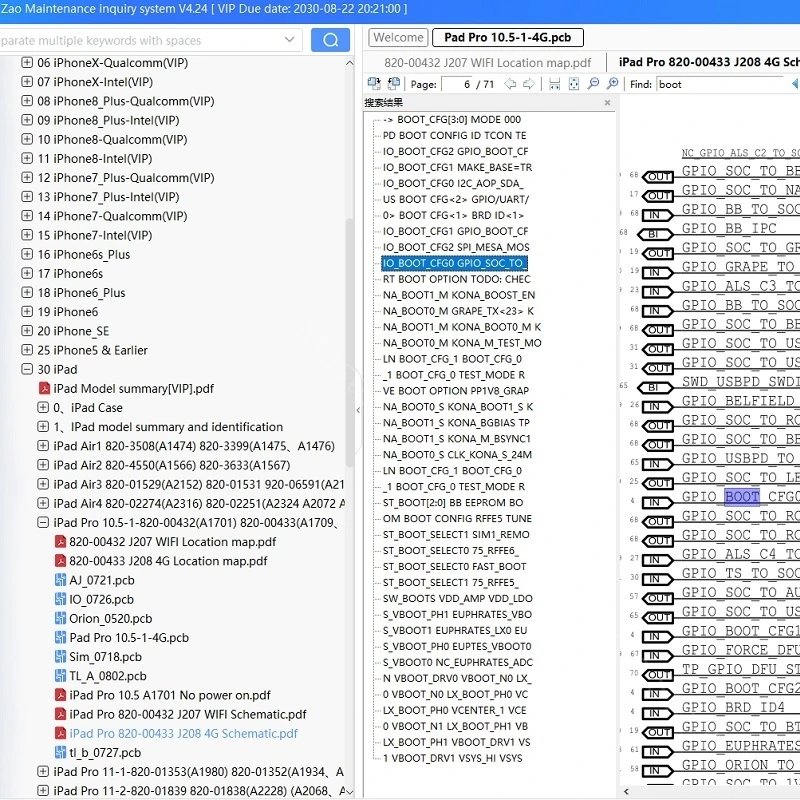Switch to 820-00432 J207 WIFI Location map.pdf tab
The height and width of the screenshot is (800, 800).
[x=487, y=63]
